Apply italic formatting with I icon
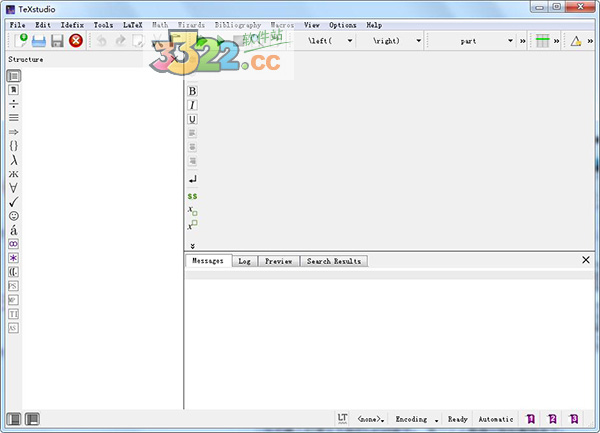Image resolution: width=600 pixels, height=433 pixels. tap(192, 105)
